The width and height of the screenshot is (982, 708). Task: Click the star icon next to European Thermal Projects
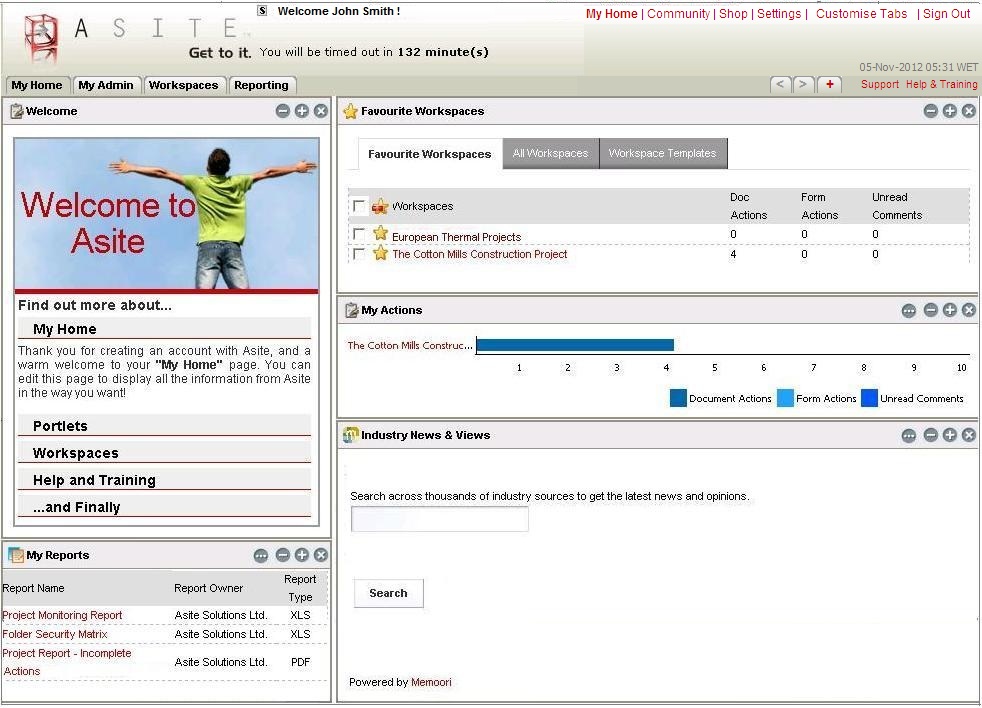pos(380,234)
